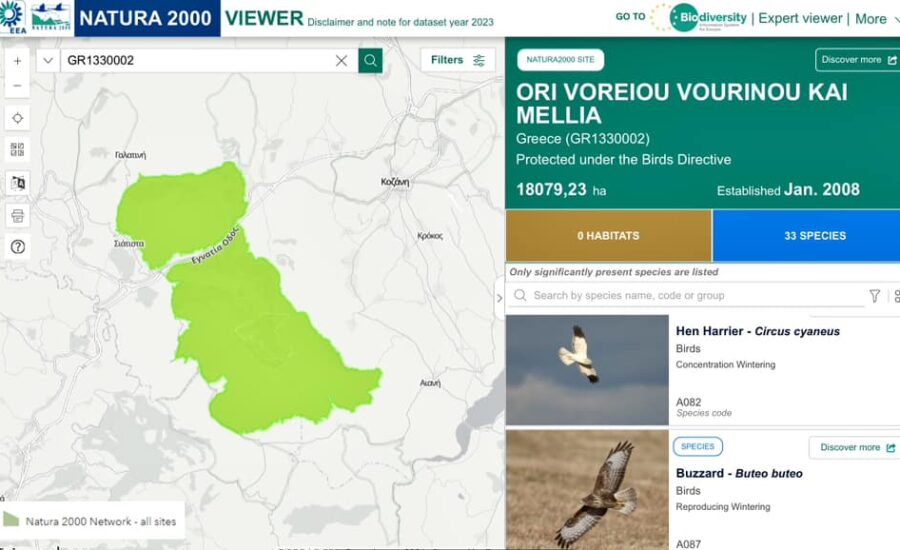The width and height of the screenshot is (900, 550).
Task: Select the 0 HABITATS tab
Action: (x=608, y=236)
